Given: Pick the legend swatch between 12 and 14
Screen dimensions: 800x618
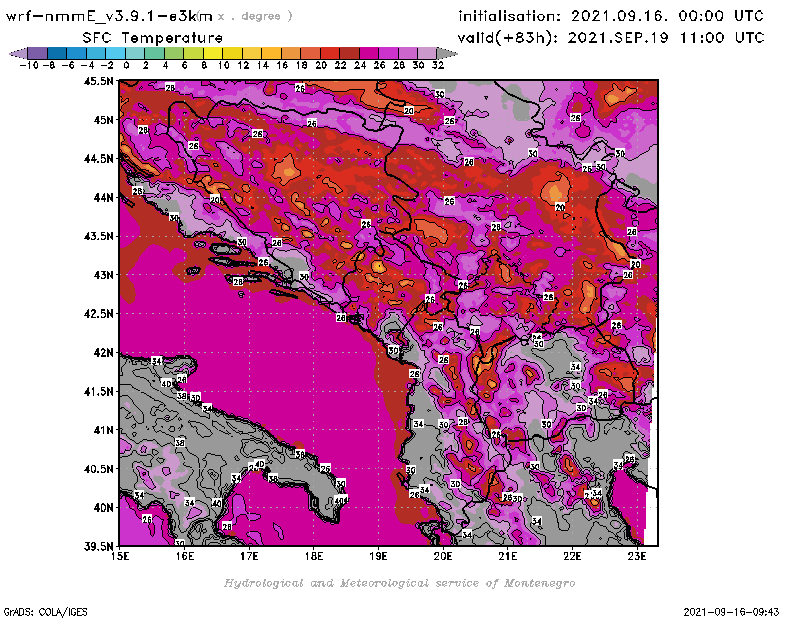Looking at the screenshot, I should [x=252, y=53].
